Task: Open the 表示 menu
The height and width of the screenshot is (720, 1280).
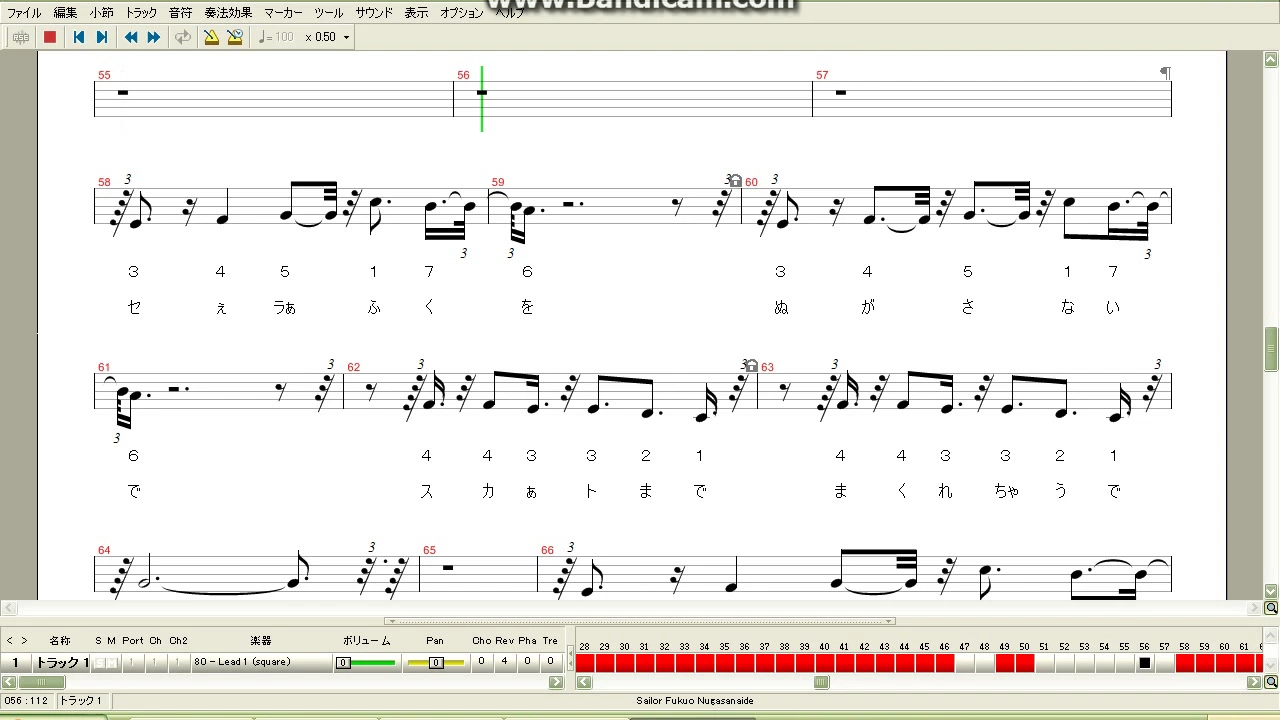Action: pyautogui.click(x=416, y=13)
